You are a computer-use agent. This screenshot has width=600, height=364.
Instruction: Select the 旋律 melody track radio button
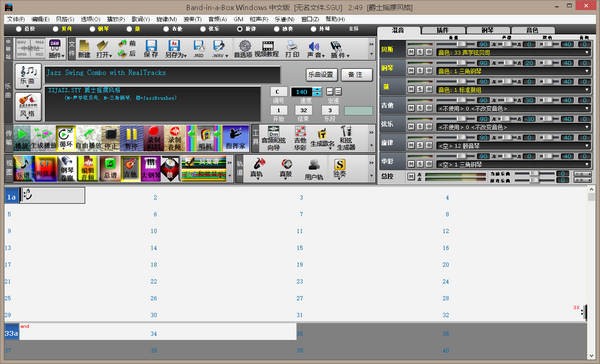click(240, 29)
